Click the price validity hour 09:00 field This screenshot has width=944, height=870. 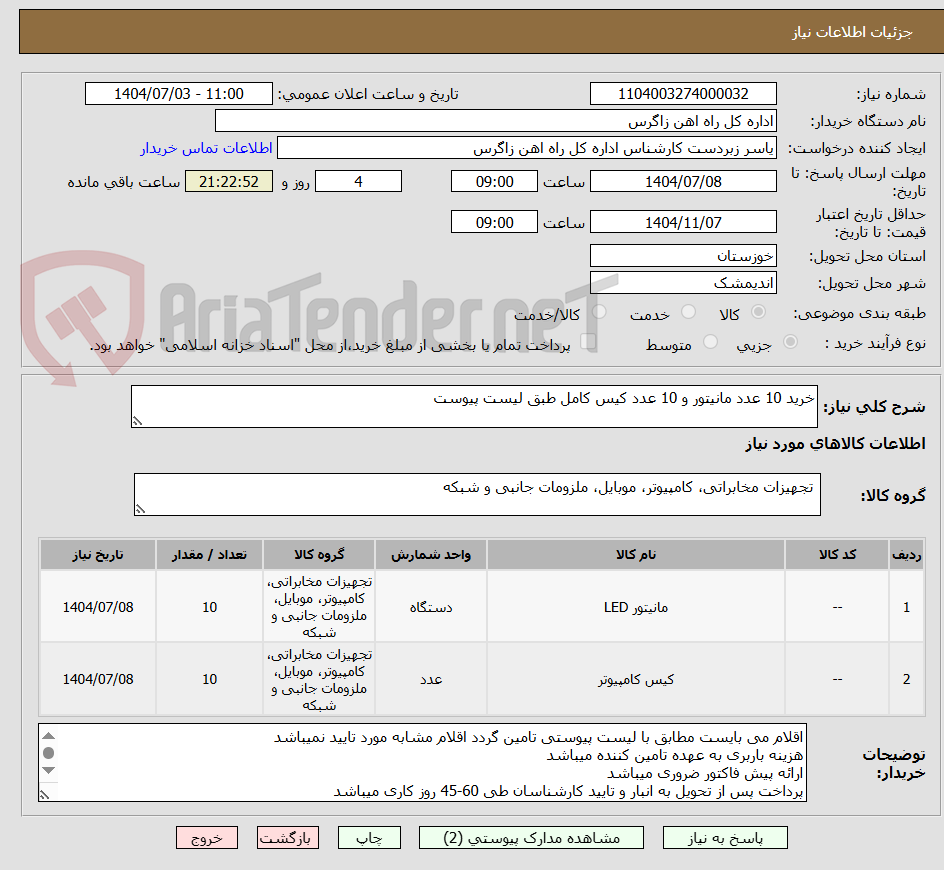494,222
